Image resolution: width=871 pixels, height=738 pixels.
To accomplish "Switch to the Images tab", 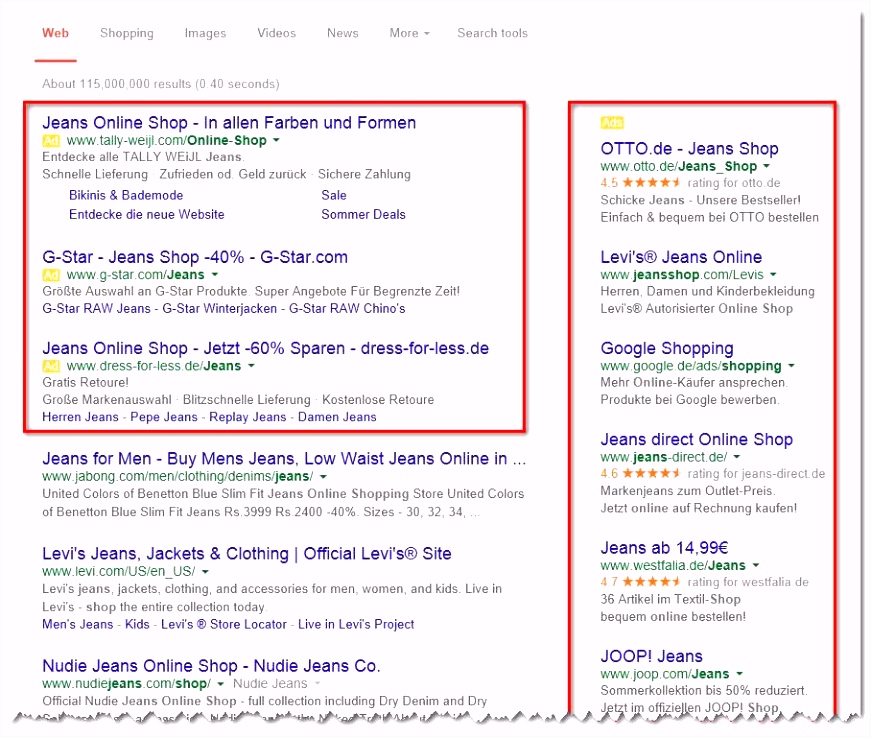I will tap(206, 33).
